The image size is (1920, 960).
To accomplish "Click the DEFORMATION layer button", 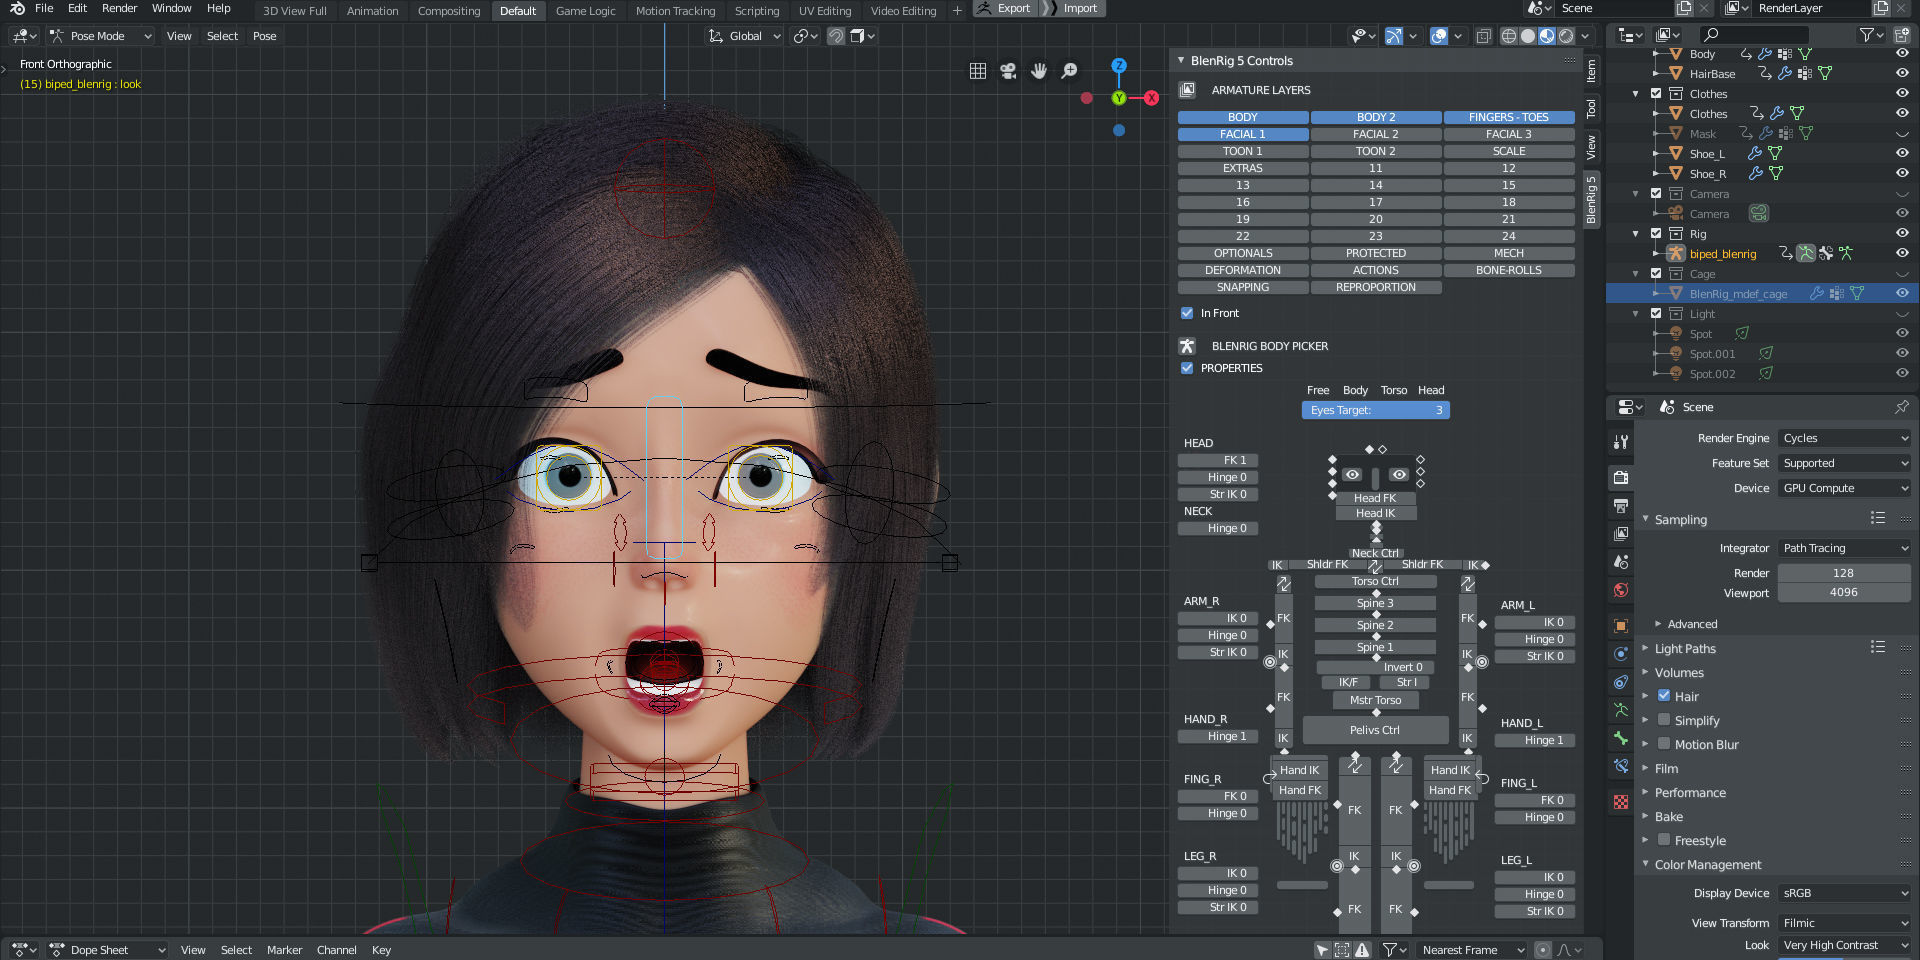I will [1243, 270].
